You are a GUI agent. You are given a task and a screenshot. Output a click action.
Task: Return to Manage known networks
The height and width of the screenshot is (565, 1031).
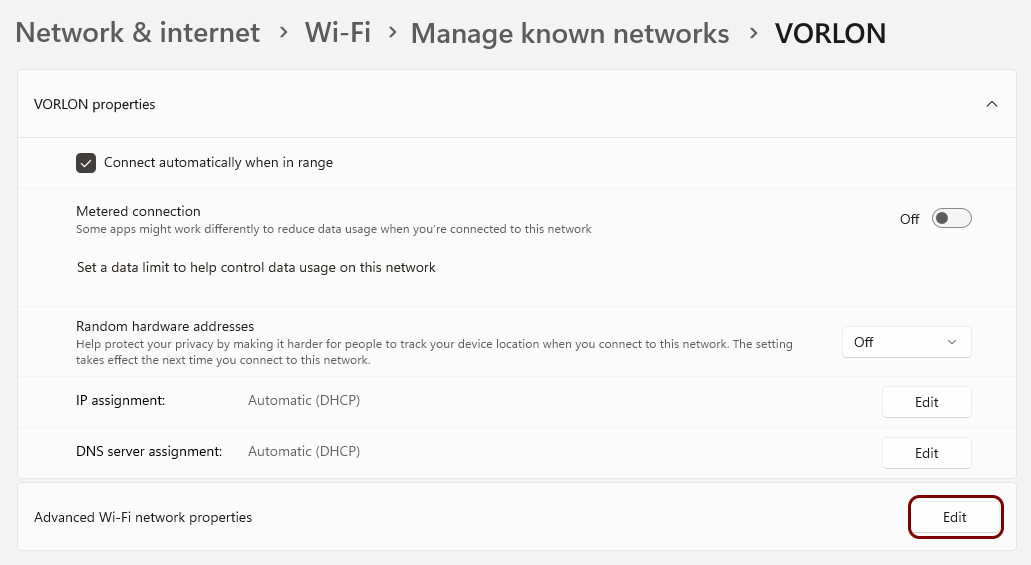tap(570, 33)
